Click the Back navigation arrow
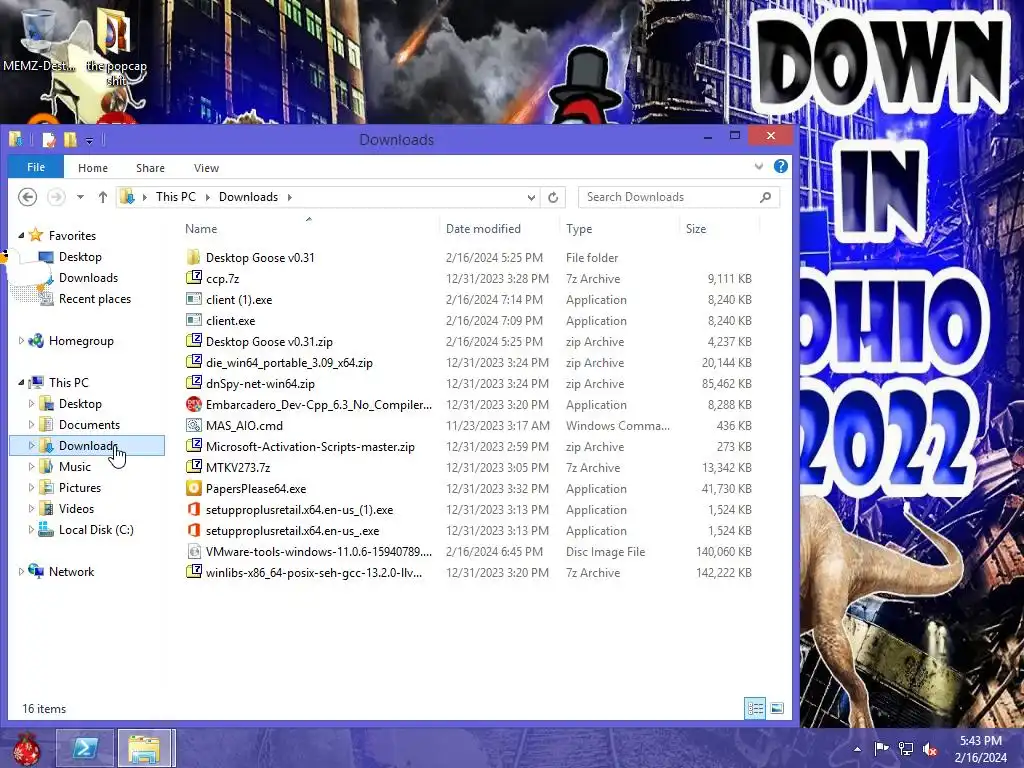The image size is (1024, 768). [x=27, y=197]
